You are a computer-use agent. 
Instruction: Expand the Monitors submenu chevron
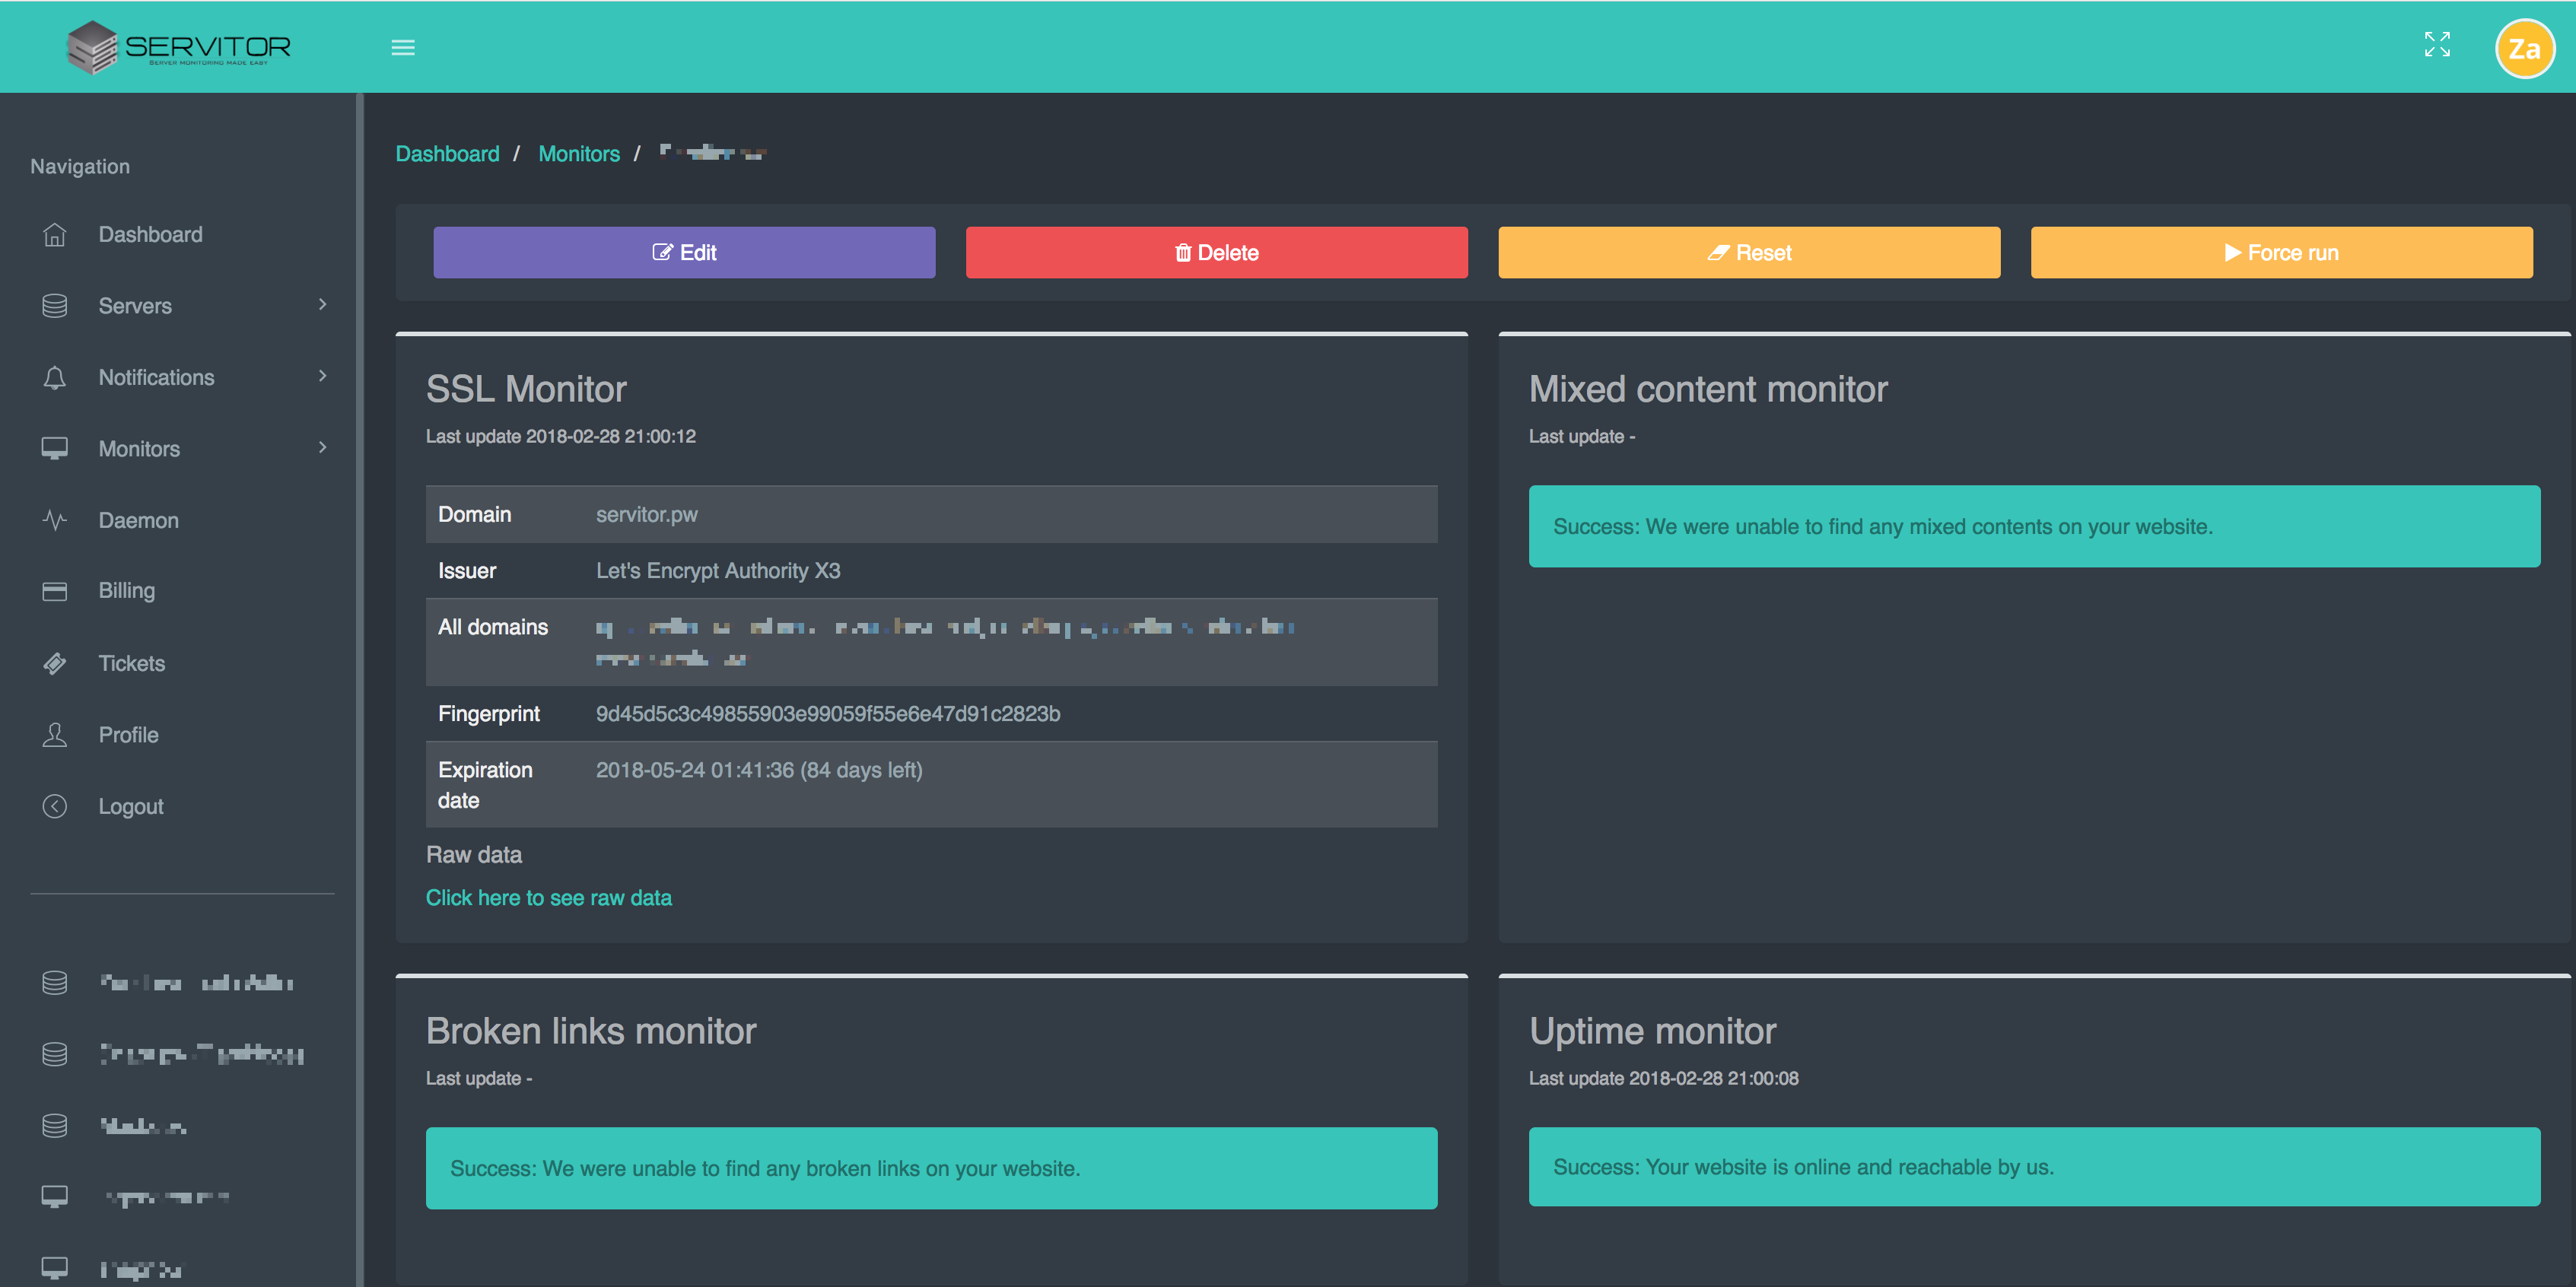[322, 447]
